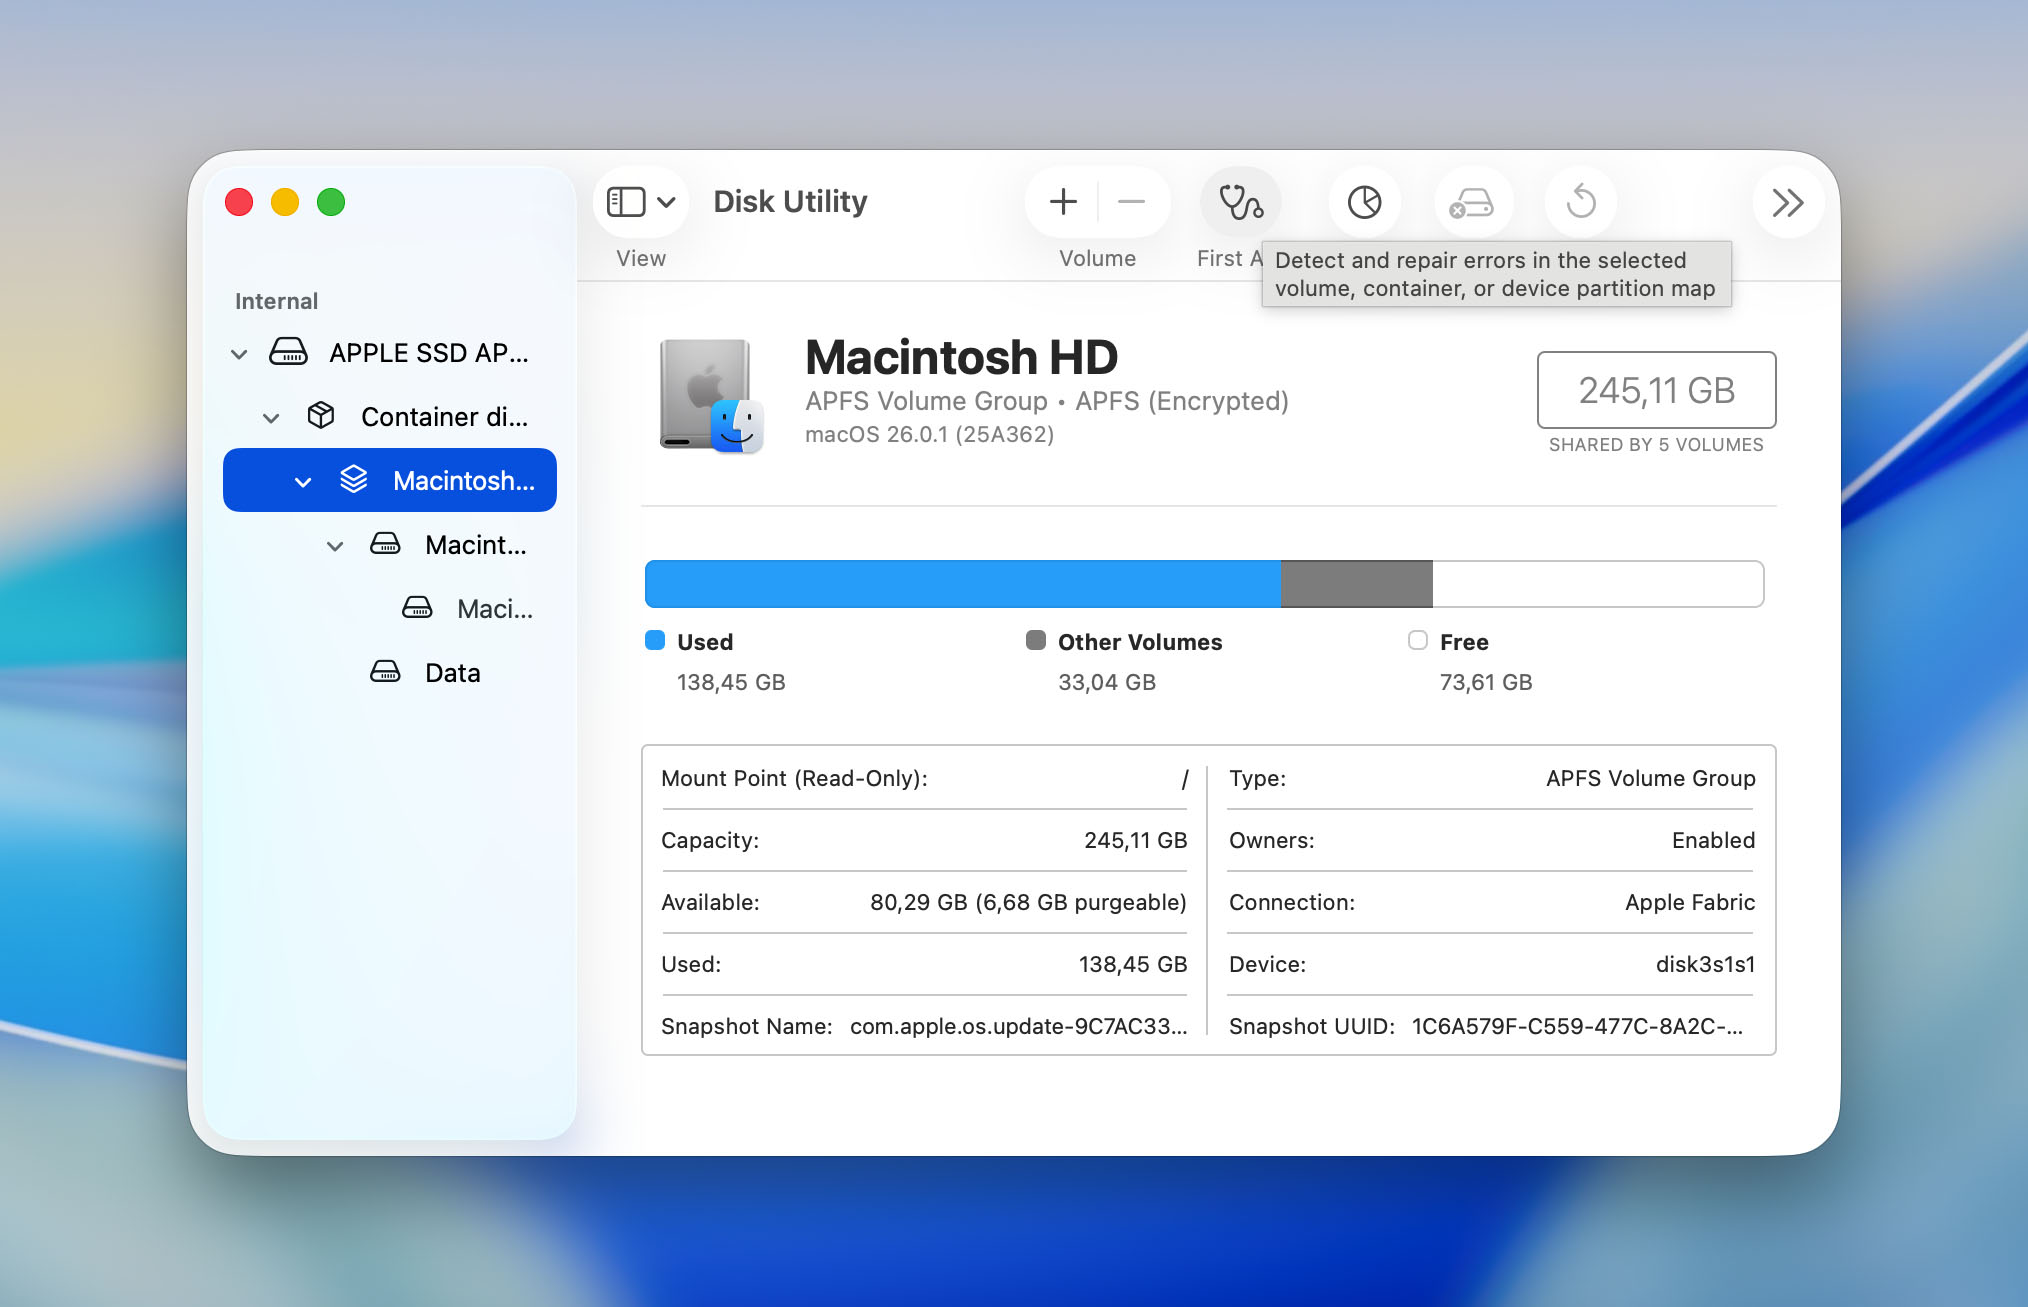Open the sidebar View options button

641,202
